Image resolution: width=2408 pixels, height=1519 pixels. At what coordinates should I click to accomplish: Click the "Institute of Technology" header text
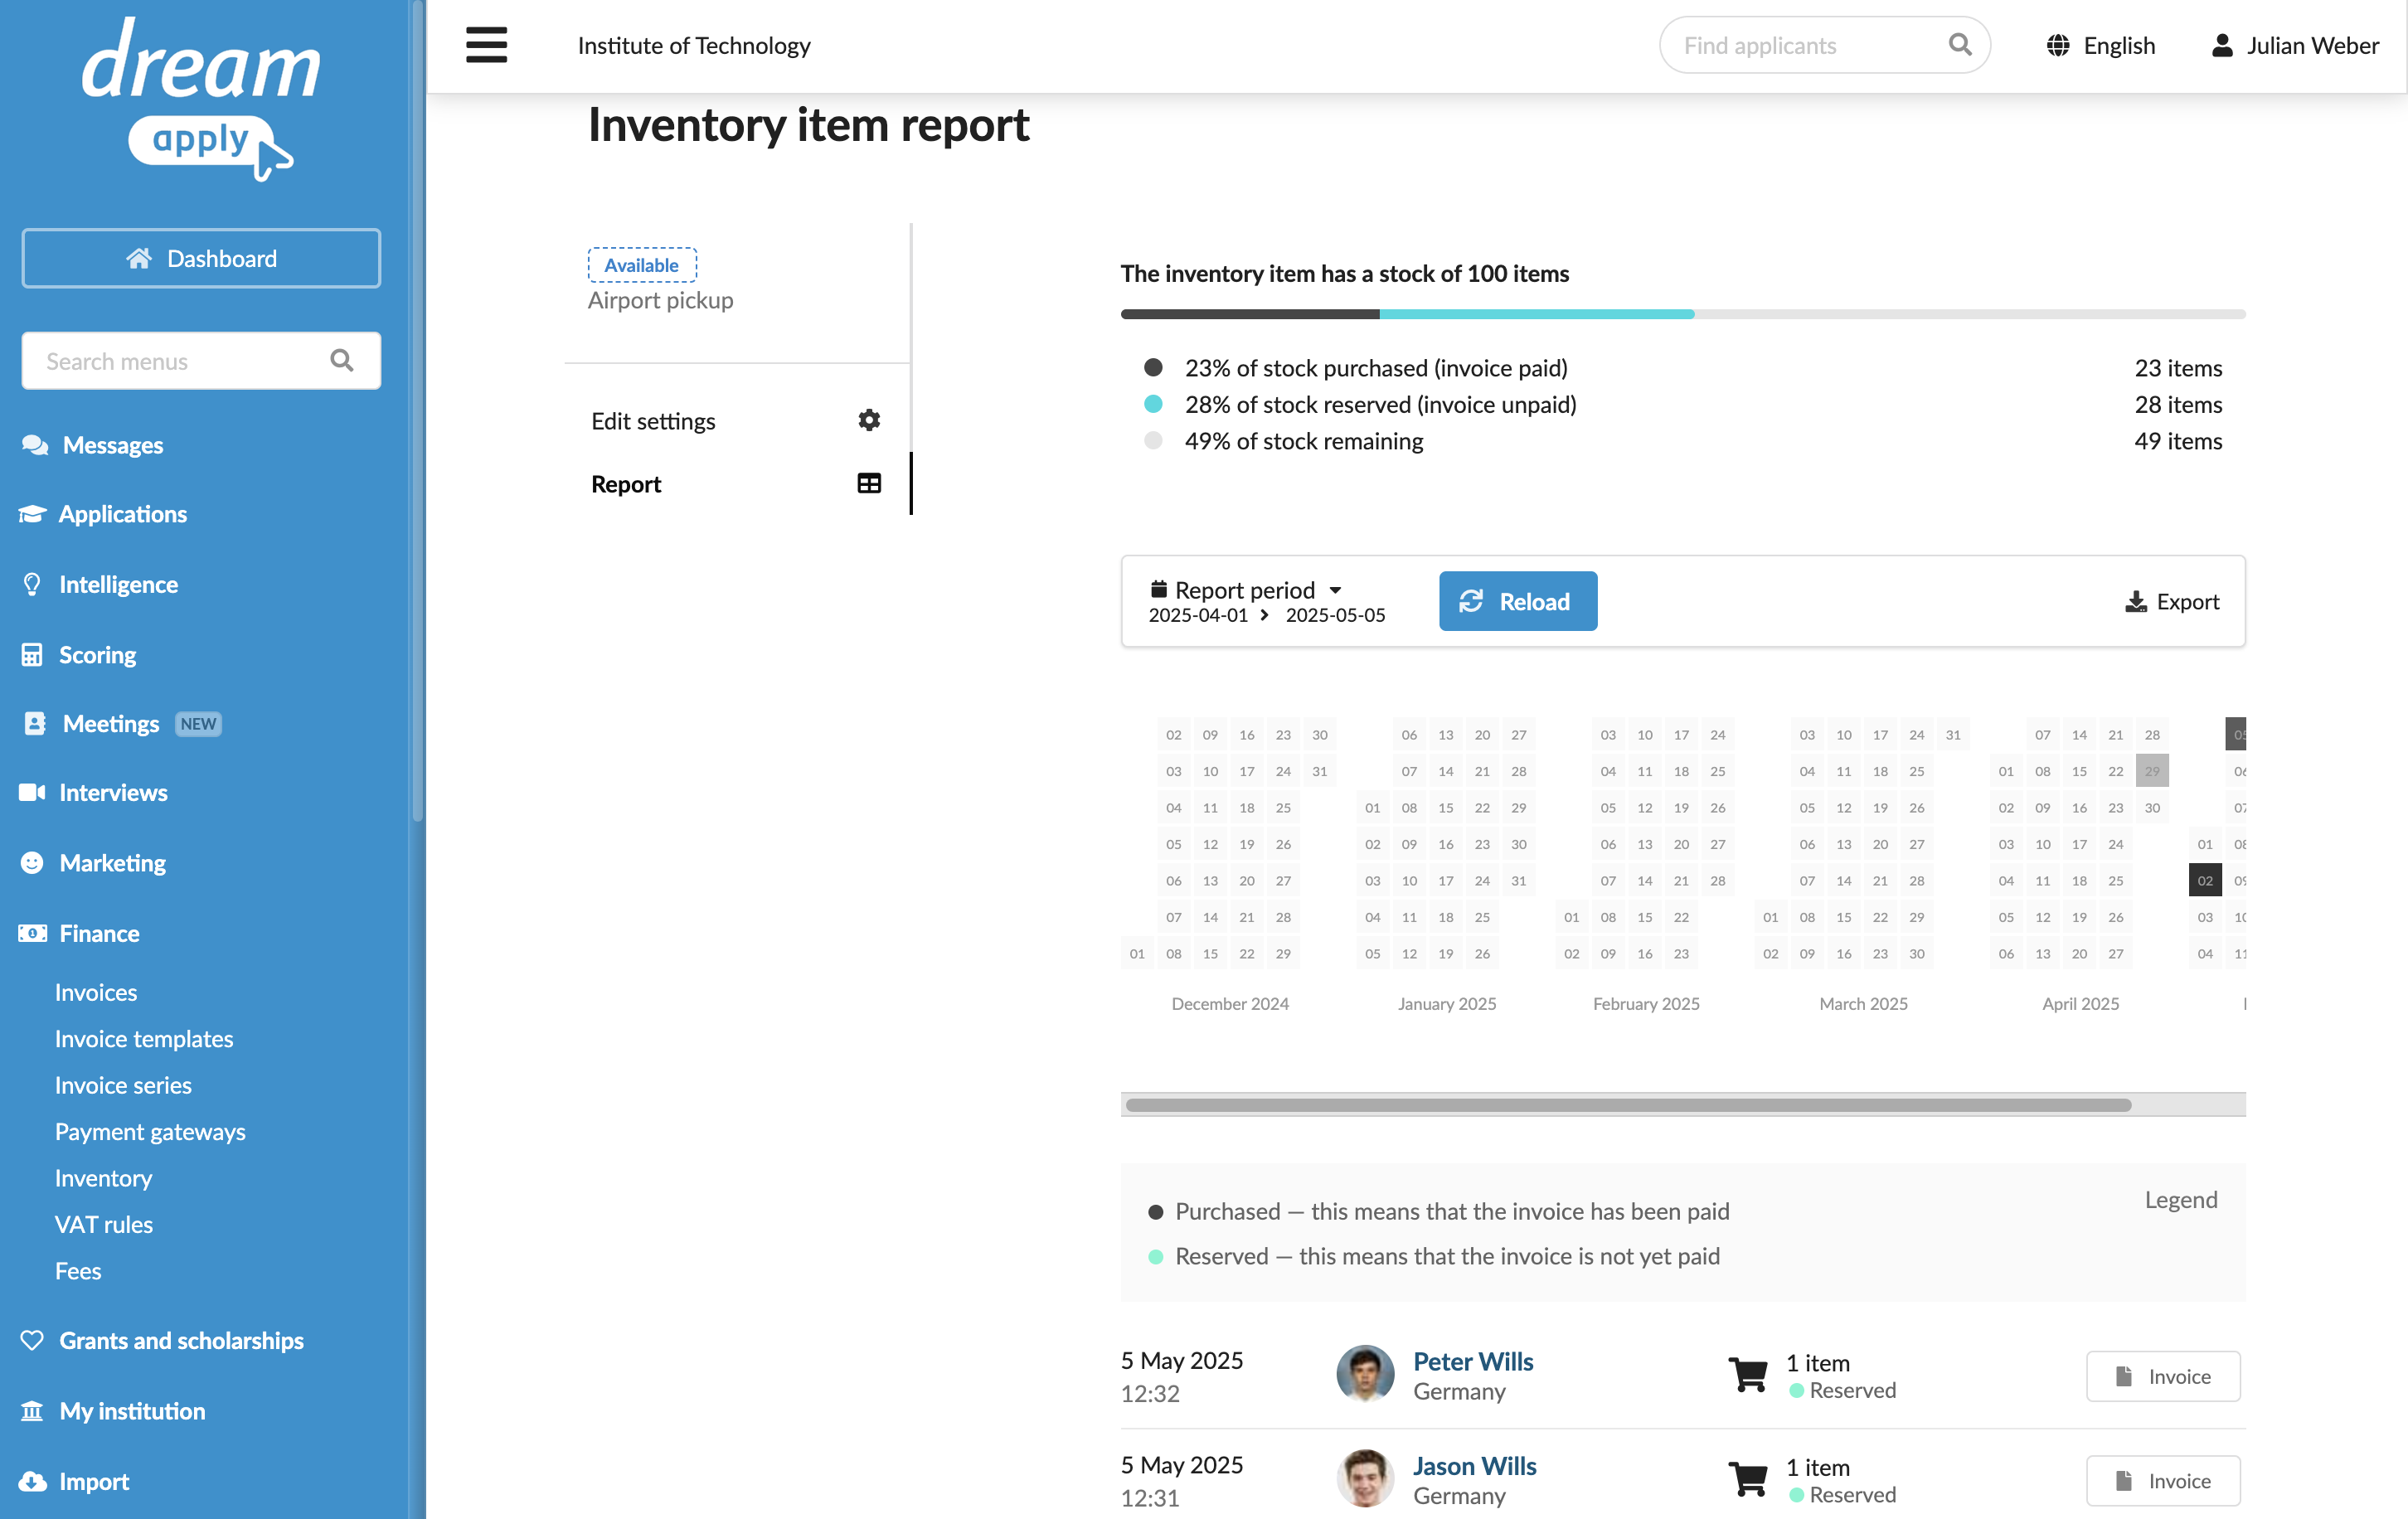pos(694,46)
